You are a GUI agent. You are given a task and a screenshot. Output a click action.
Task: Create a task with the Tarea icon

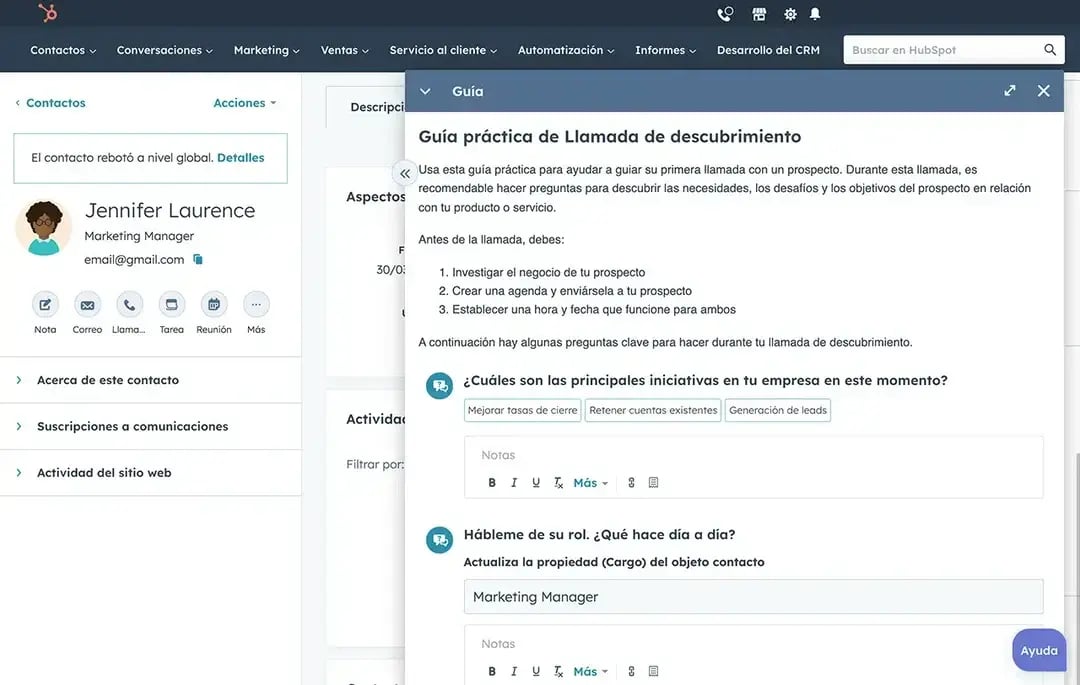click(x=172, y=304)
